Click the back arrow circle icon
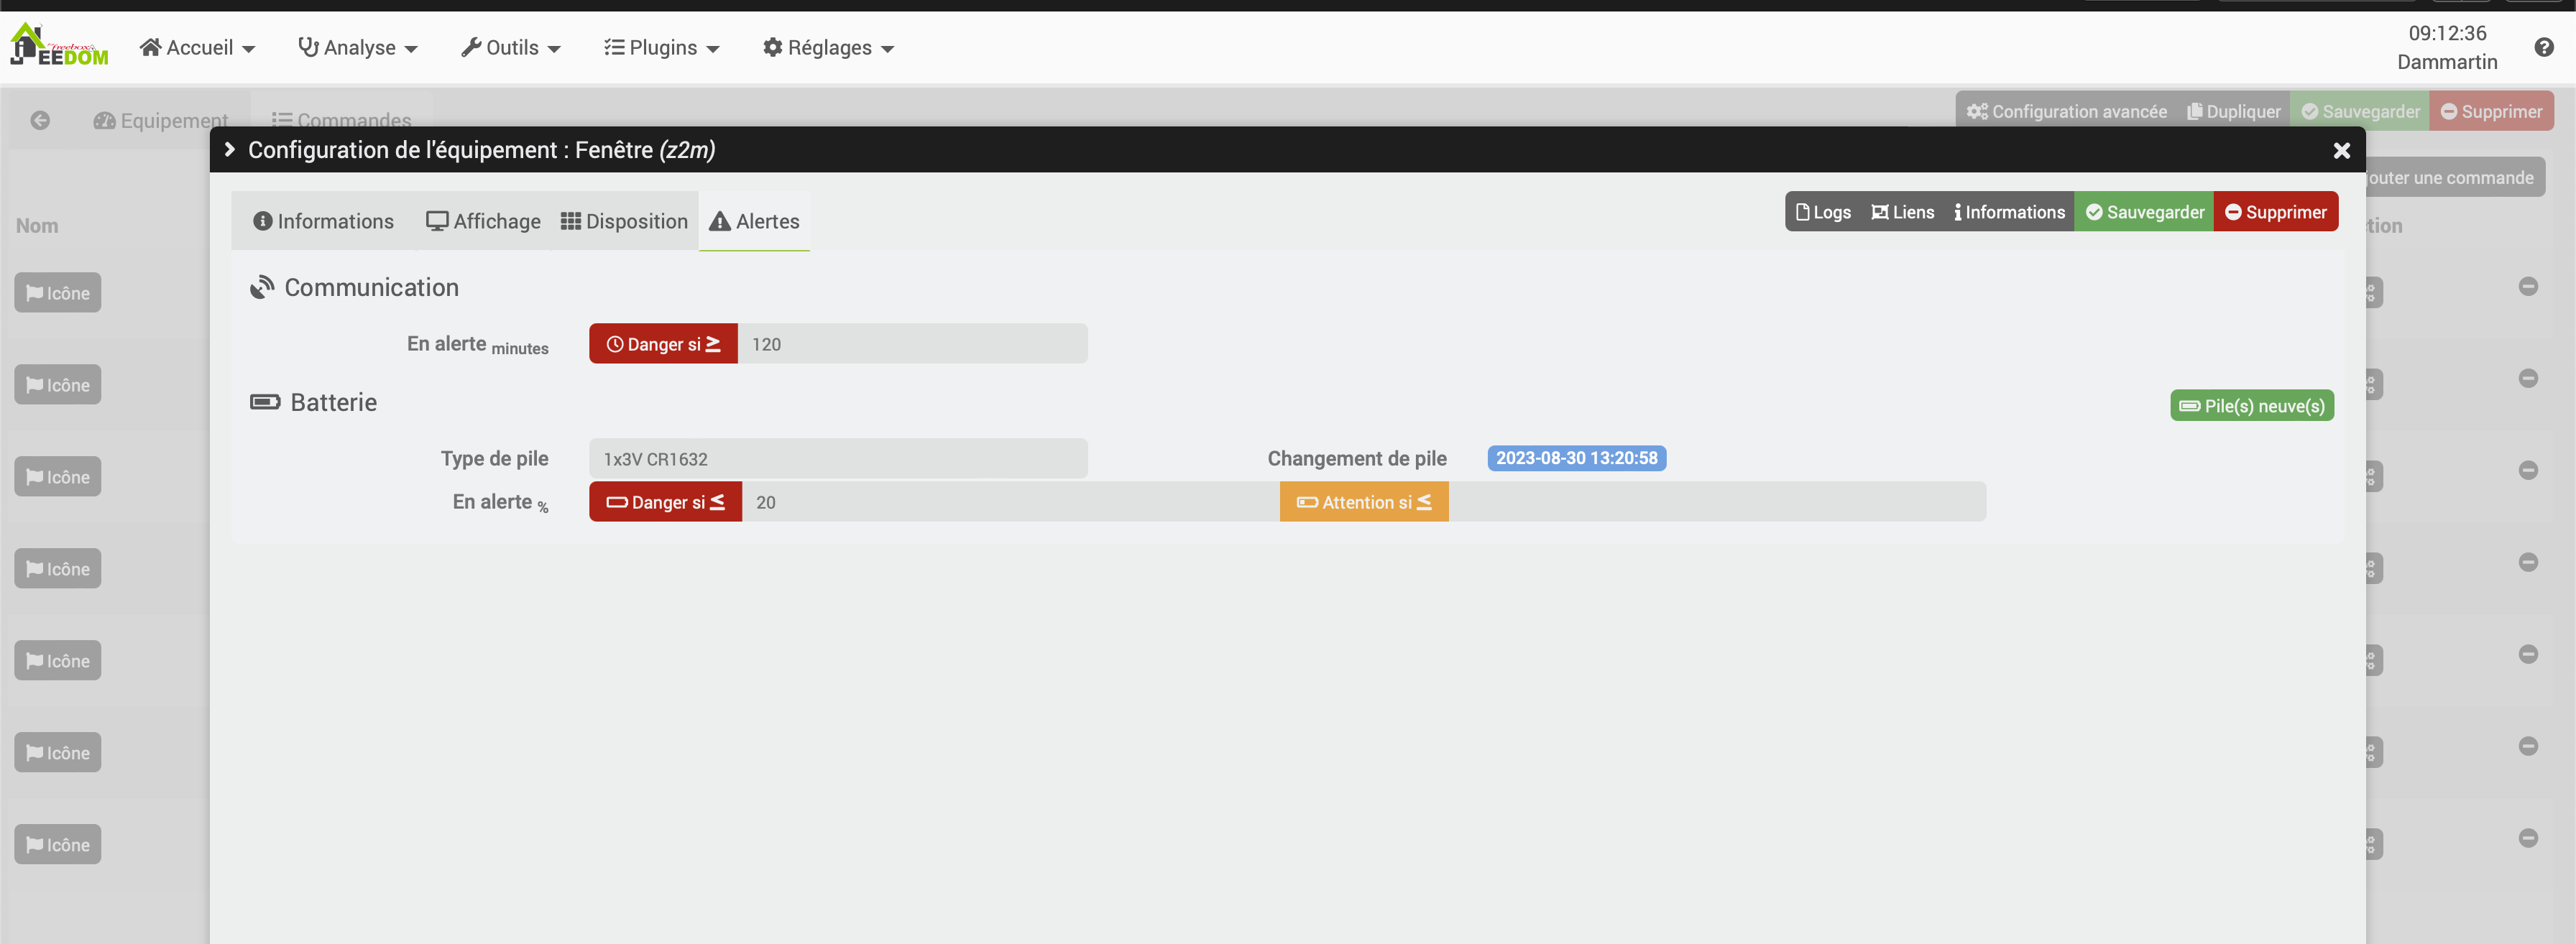This screenshot has height=944, width=2576. pos(40,120)
